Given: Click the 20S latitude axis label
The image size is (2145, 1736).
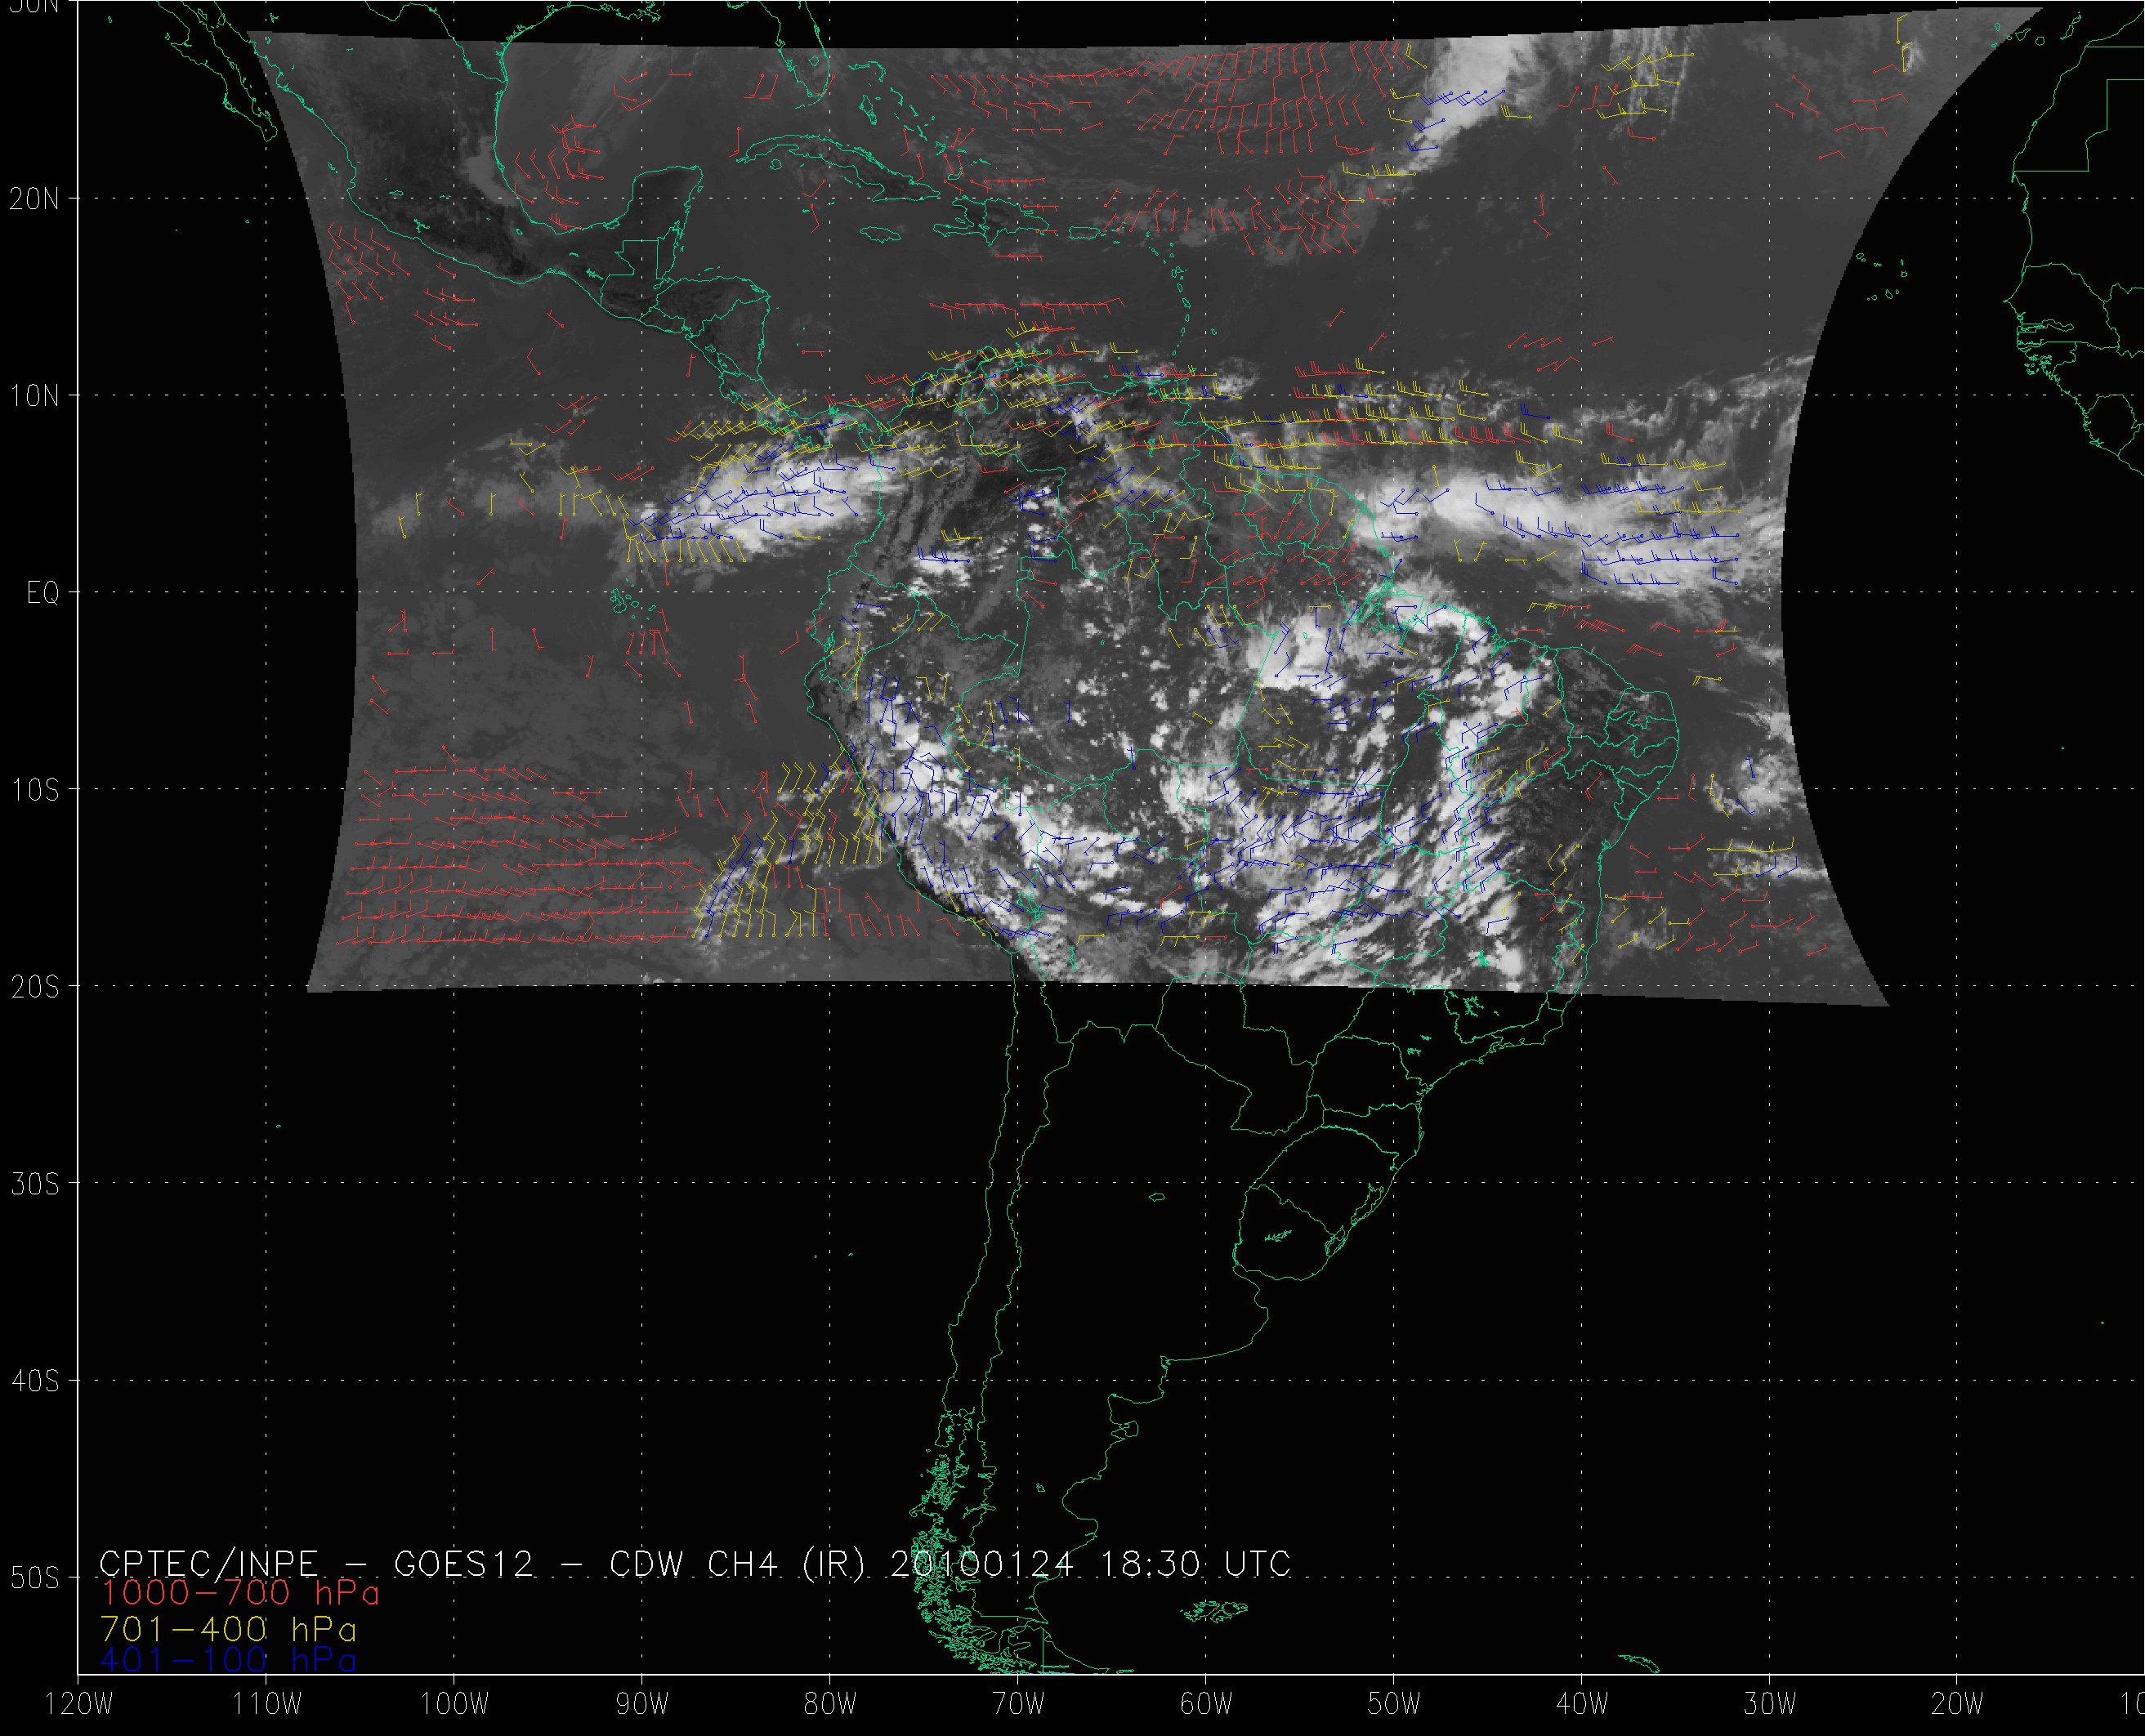Looking at the screenshot, I should pyautogui.click(x=34, y=988).
